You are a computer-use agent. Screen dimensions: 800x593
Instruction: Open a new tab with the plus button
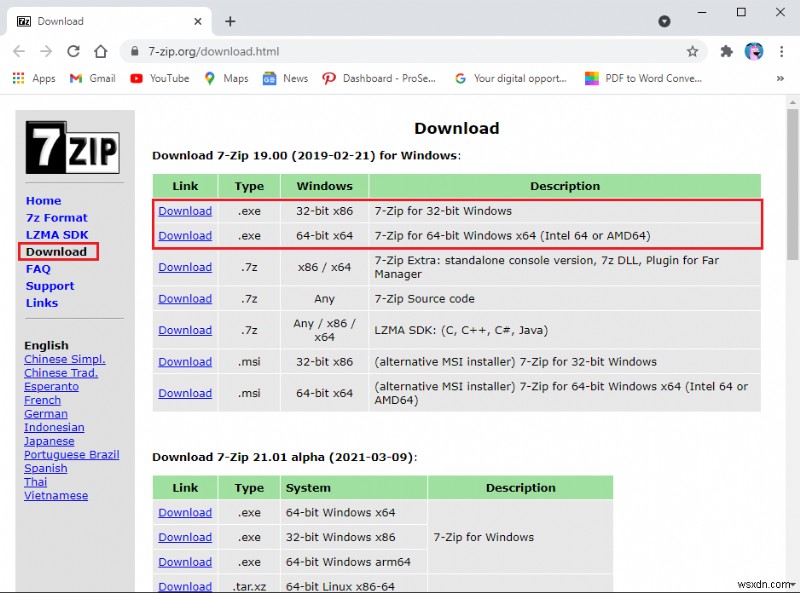tap(230, 20)
